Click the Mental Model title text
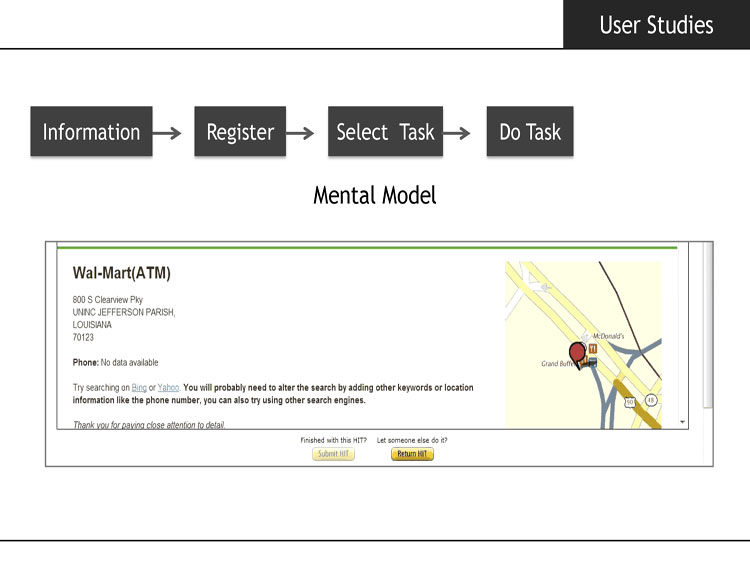 (x=375, y=195)
